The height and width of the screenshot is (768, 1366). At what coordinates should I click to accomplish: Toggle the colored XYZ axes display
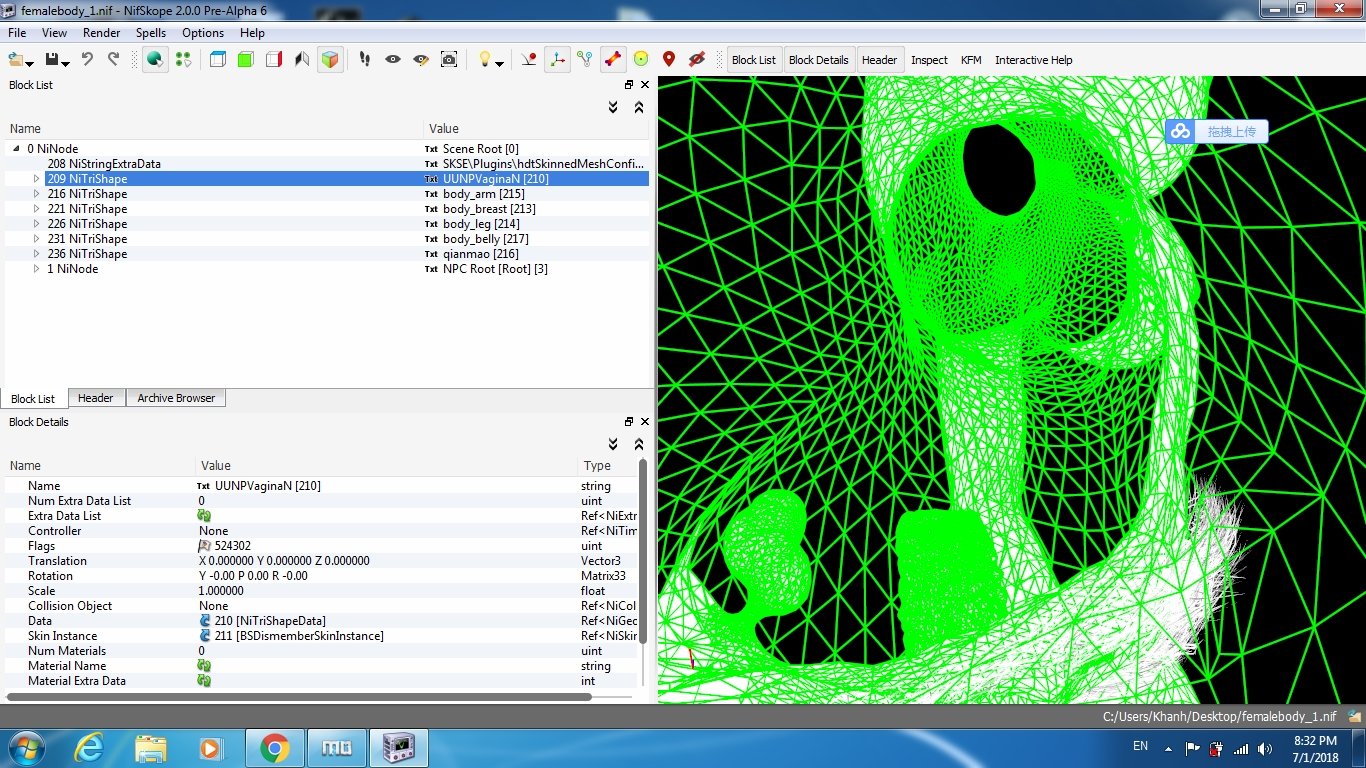pos(557,60)
